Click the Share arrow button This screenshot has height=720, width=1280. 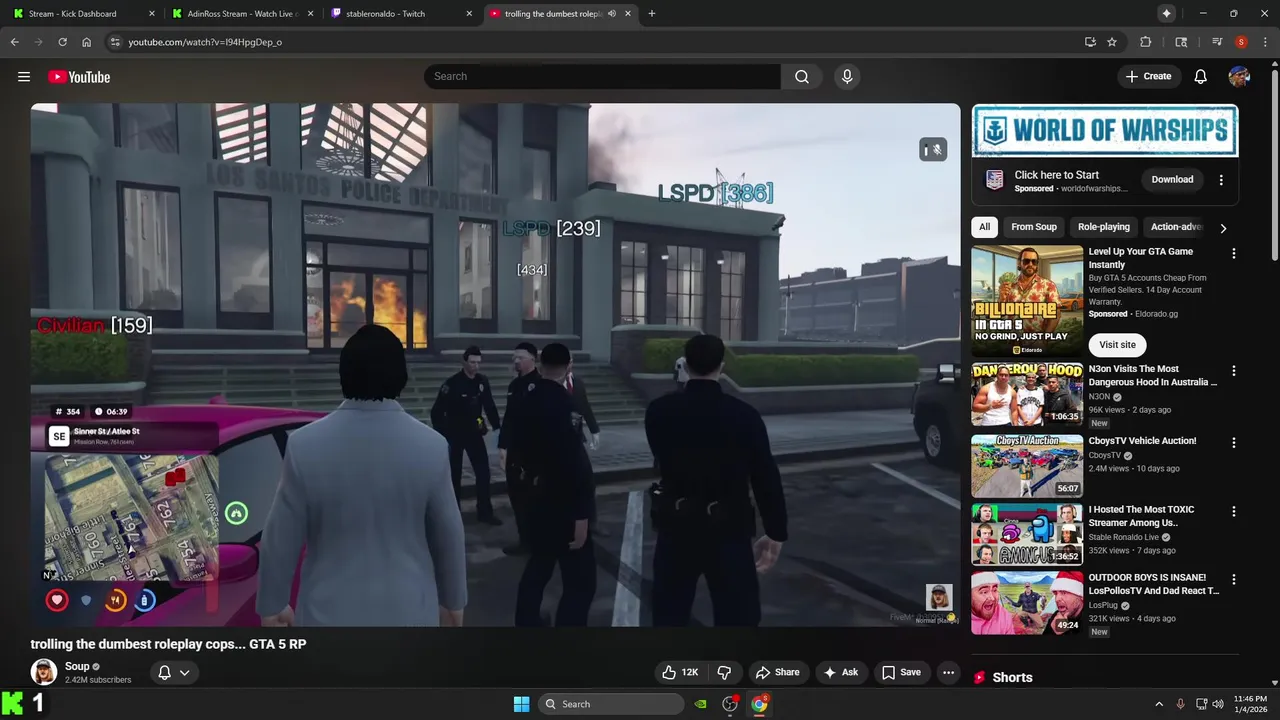(777, 673)
